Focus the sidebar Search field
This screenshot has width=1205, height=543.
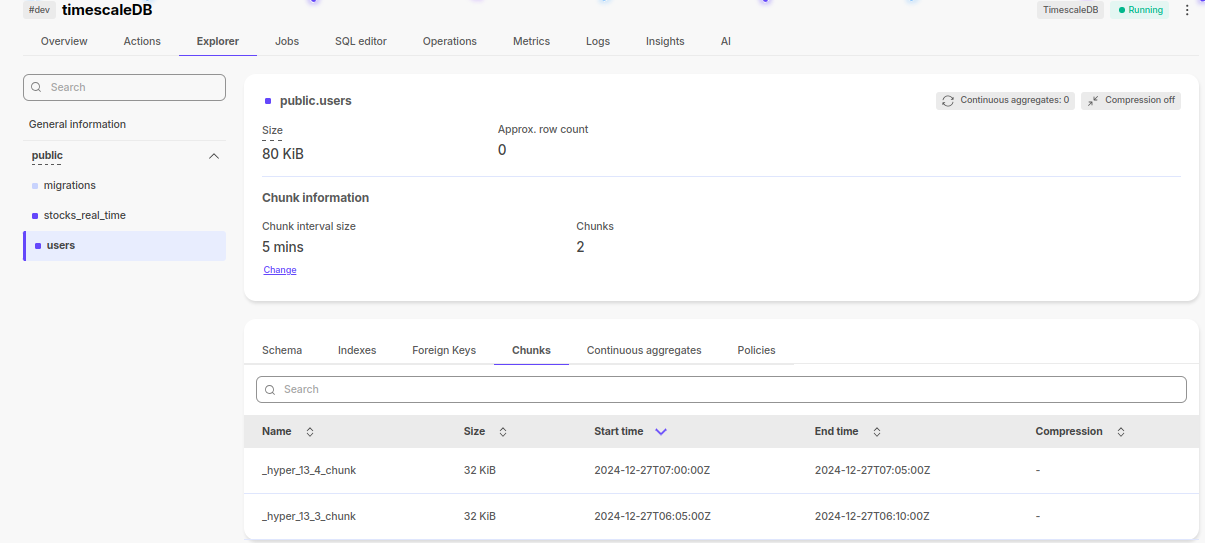124,87
